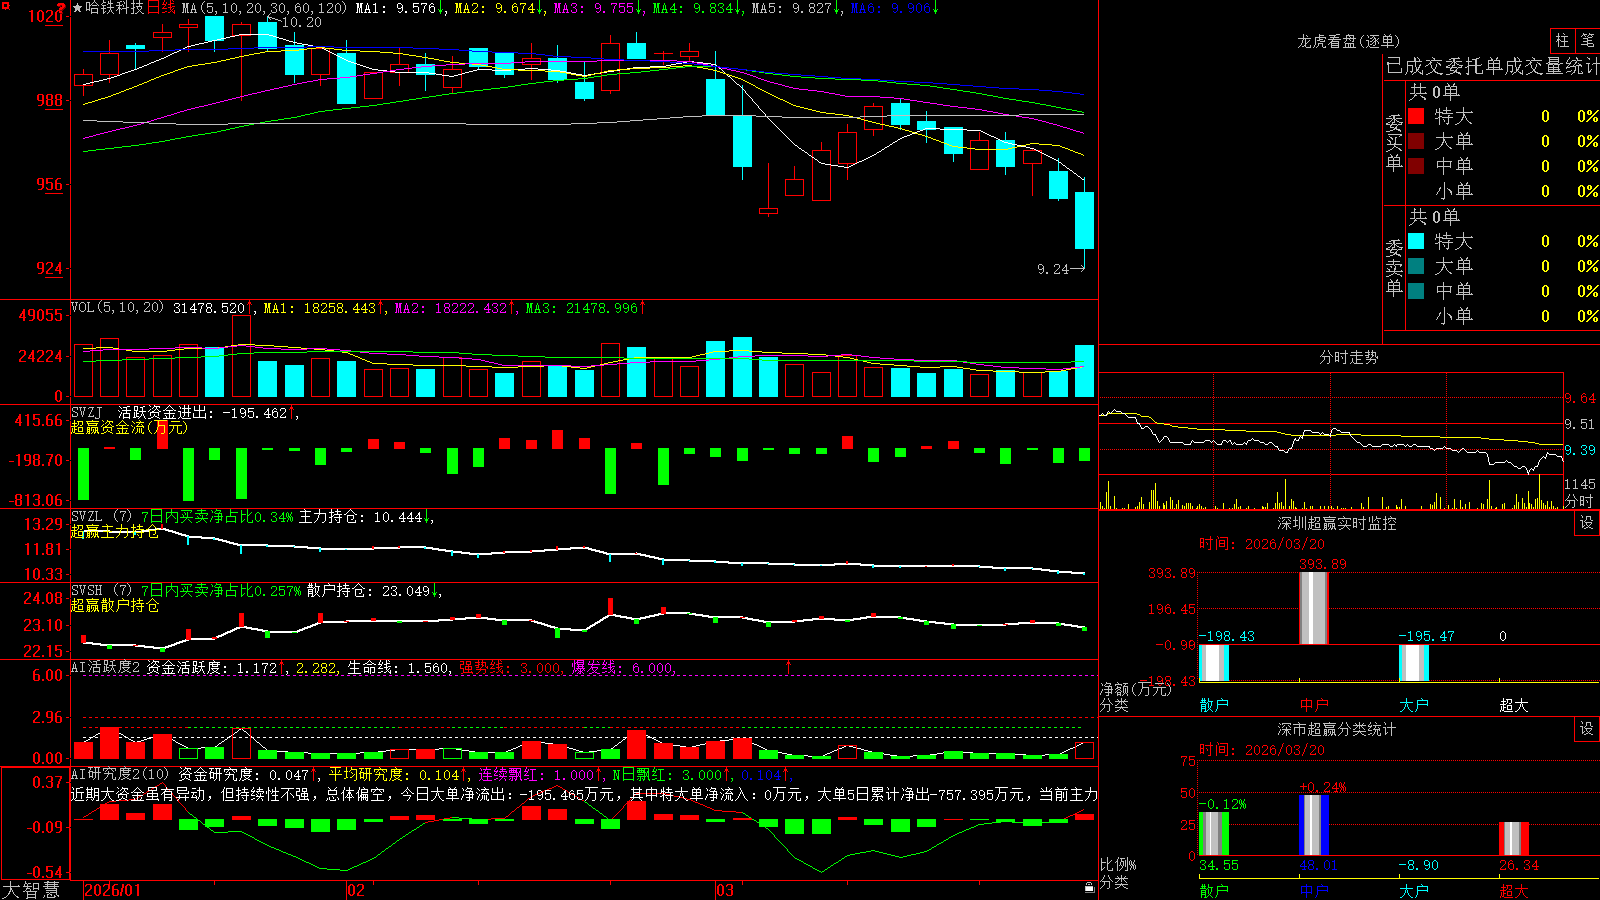Click the VOL(5,10,20) indicator label
1600x900 pixels.
(x=117, y=308)
